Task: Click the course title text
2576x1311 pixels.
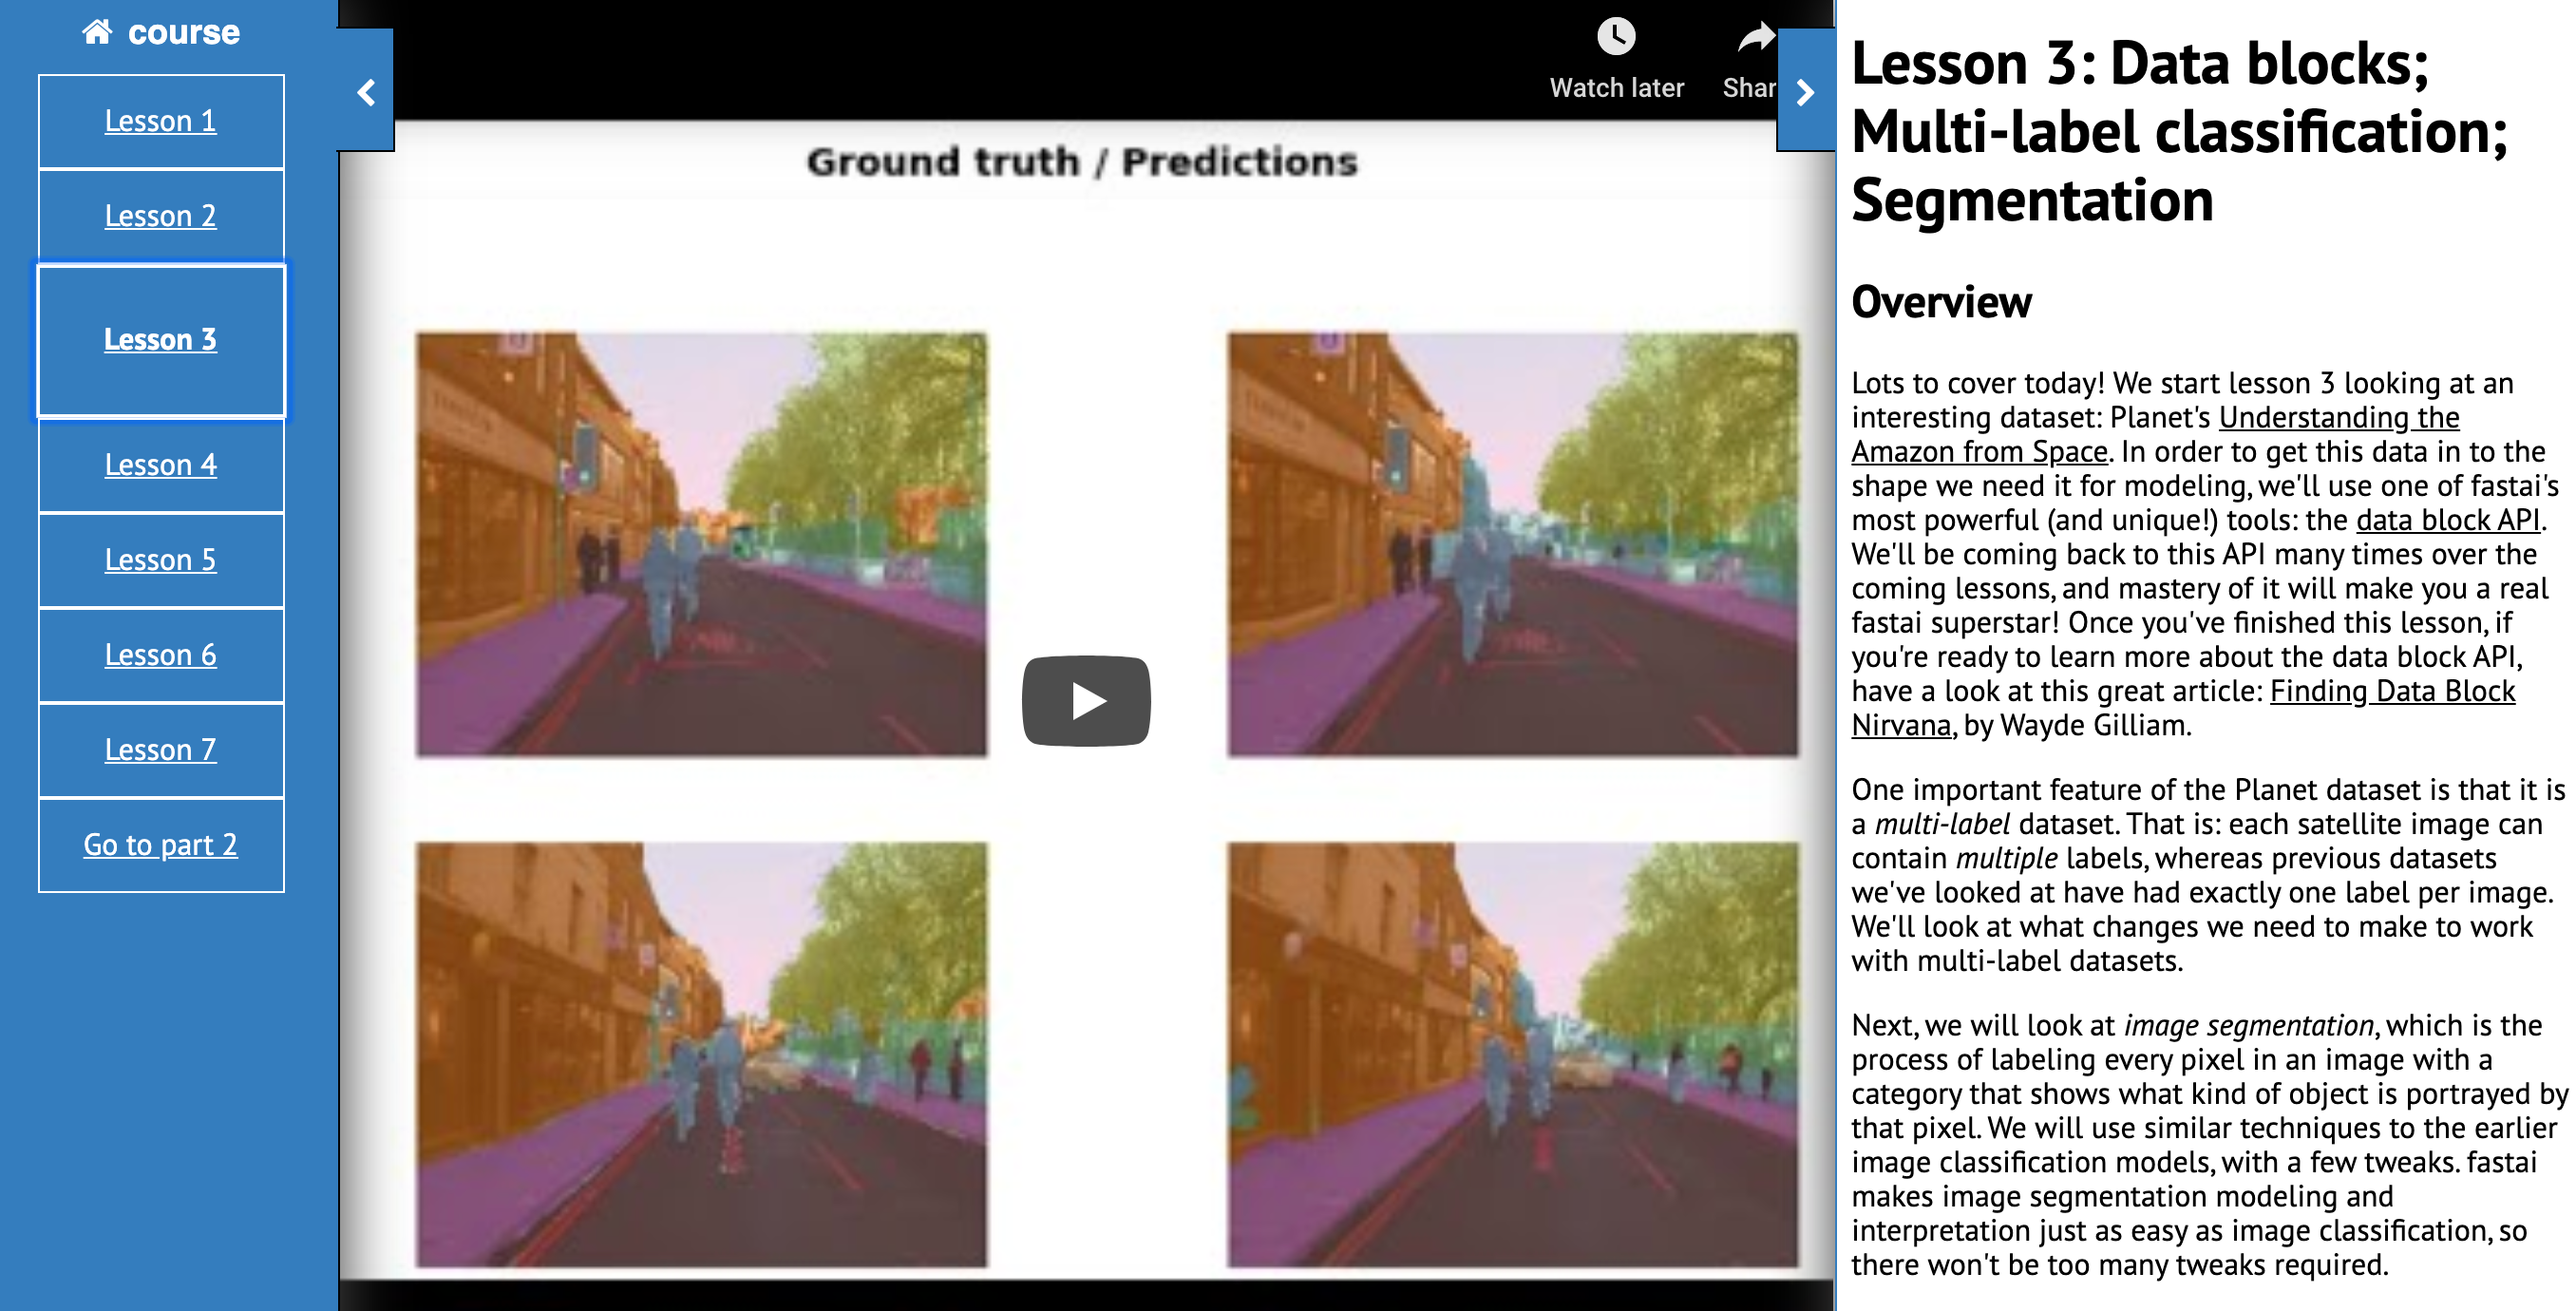Action: 184,32
